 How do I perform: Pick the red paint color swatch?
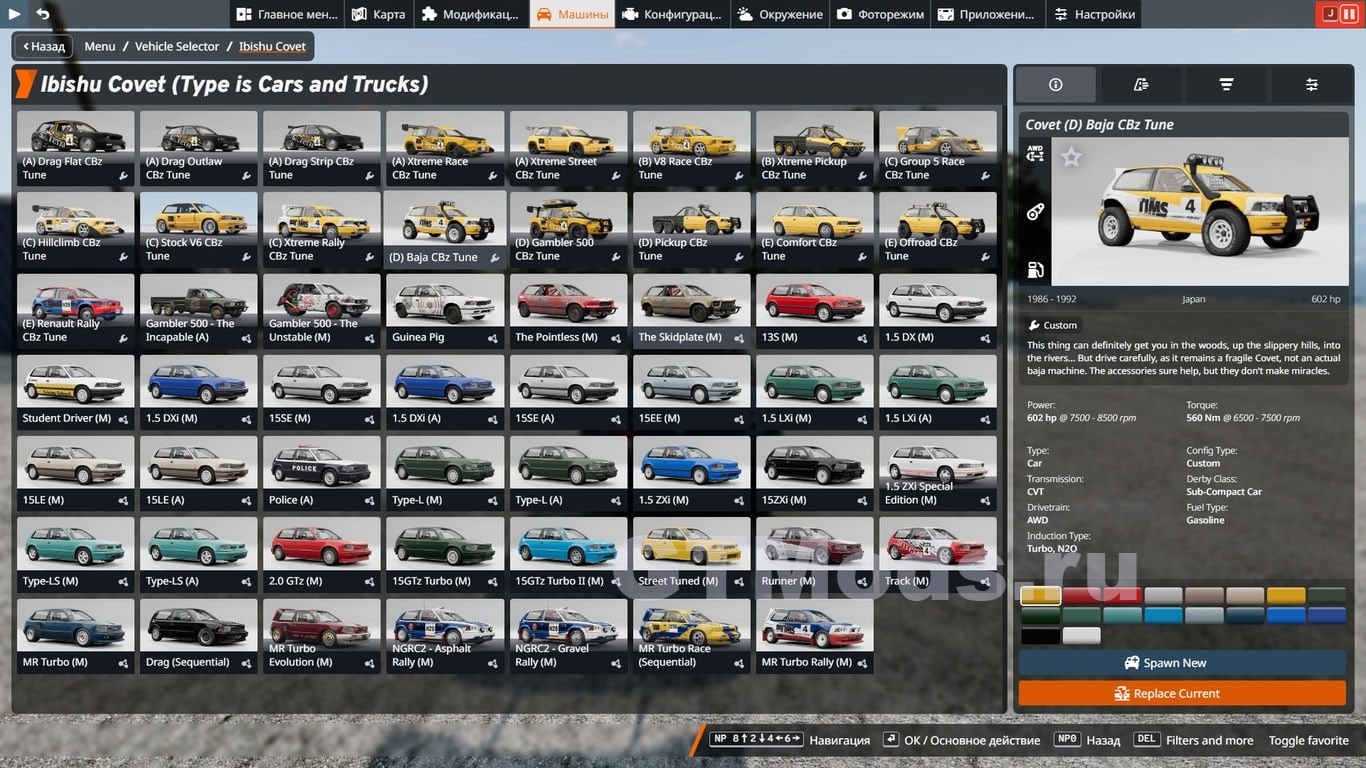1102,596
